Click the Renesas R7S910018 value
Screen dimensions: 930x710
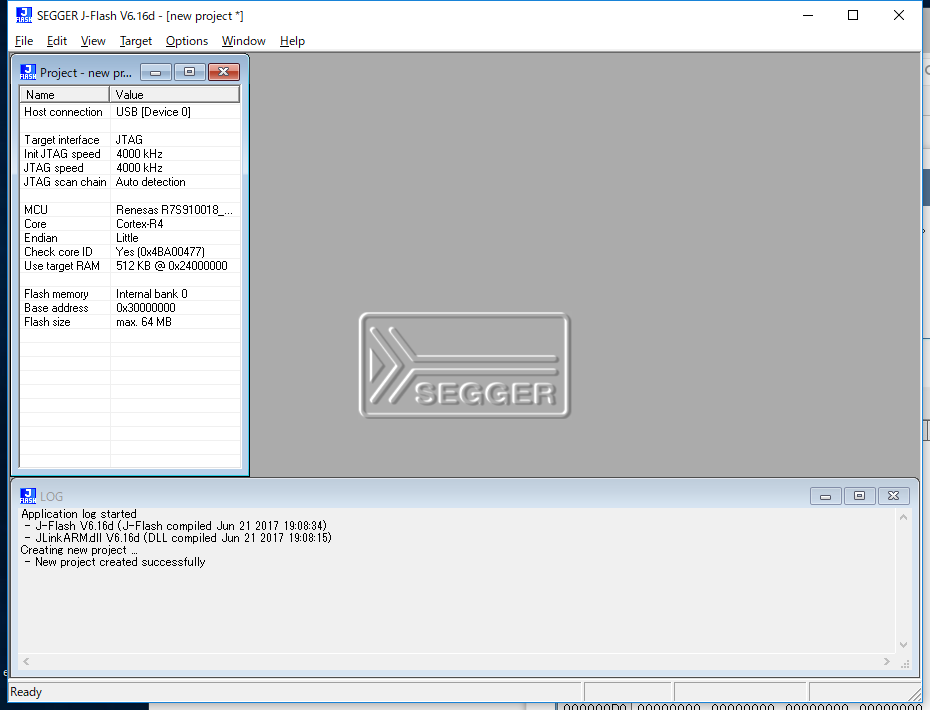point(174,210)
